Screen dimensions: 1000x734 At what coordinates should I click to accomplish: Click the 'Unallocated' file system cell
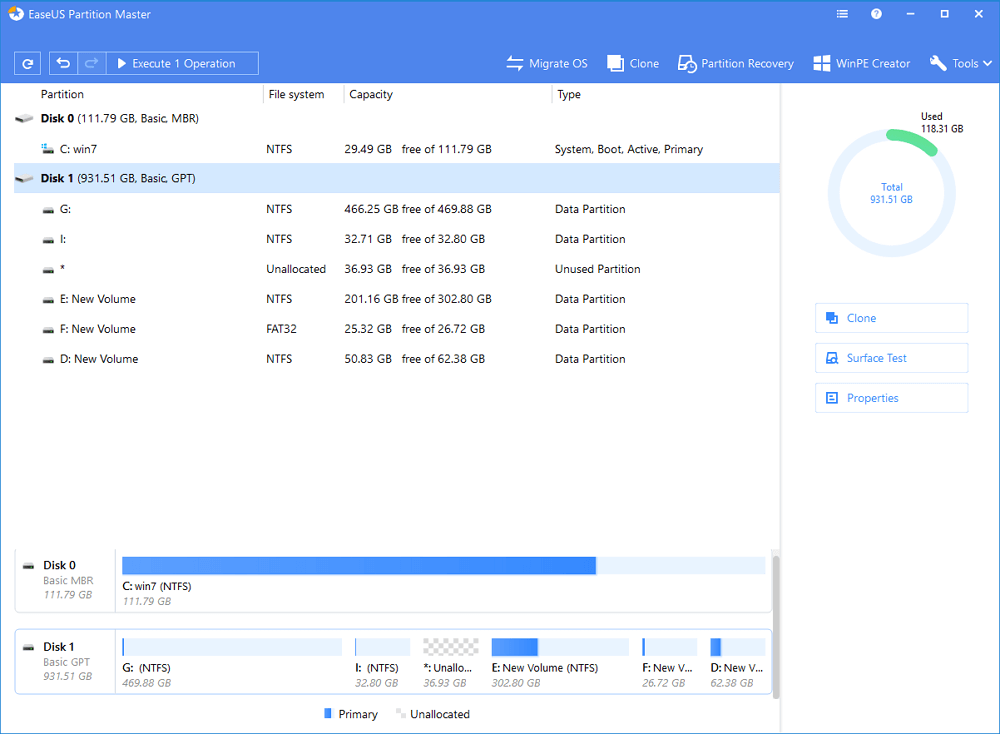tap(296, 269)
